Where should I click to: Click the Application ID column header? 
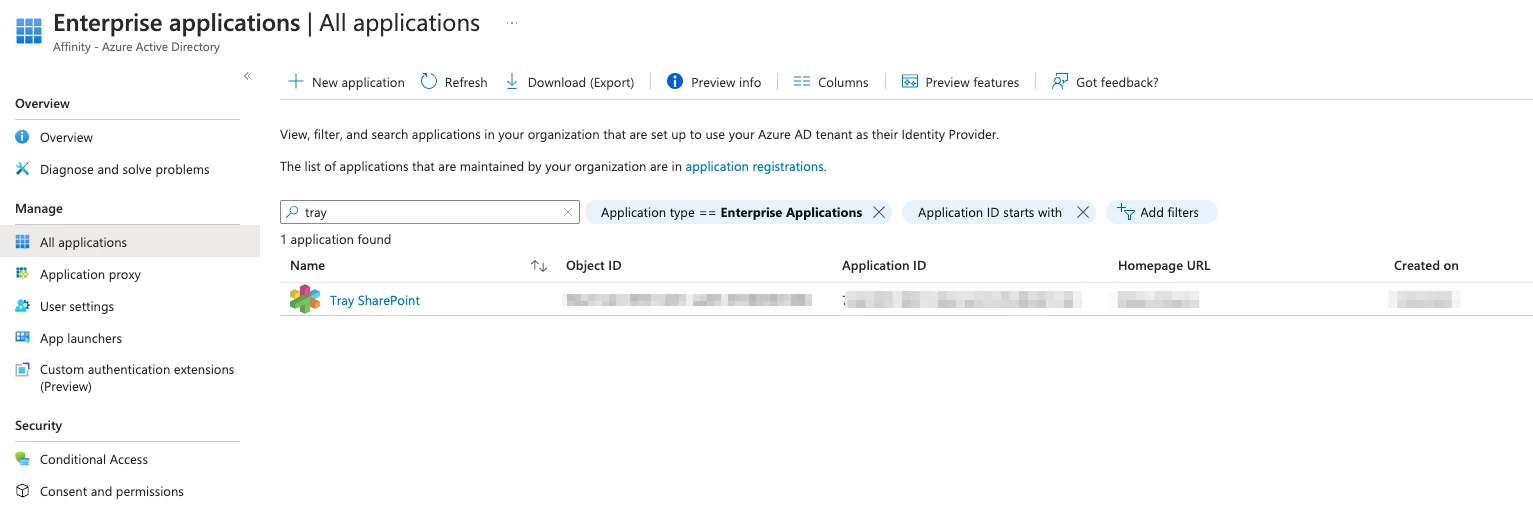pos(884,266)
